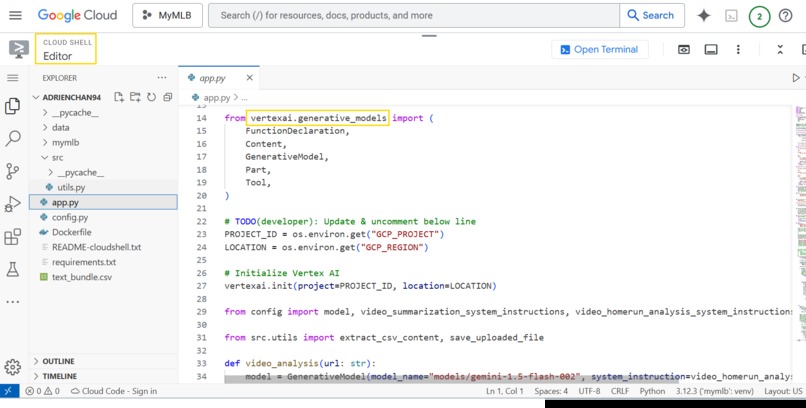Select app.py in the file tree
The image size is (806, 408).
pyautogui.click(x=103, y=202)
